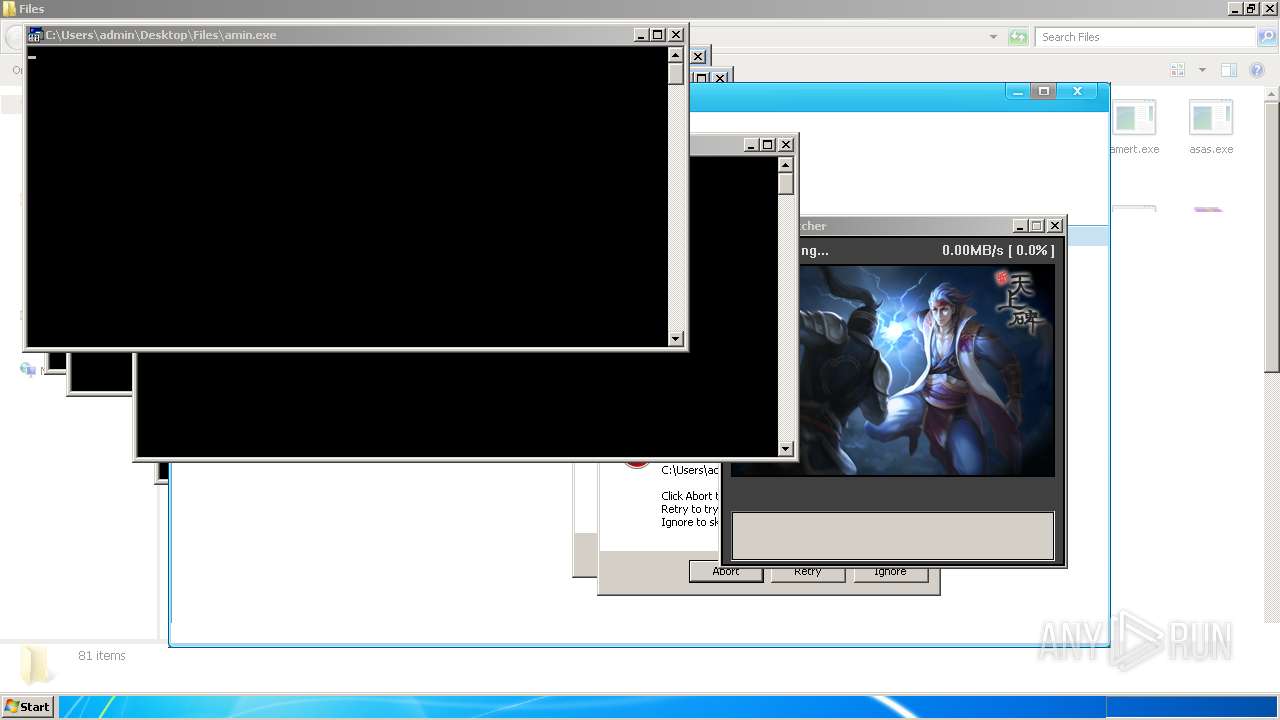Click the Abort button in the dialog
The image size is (1280, 720).
pyautogui.click(x=726, y=572)
